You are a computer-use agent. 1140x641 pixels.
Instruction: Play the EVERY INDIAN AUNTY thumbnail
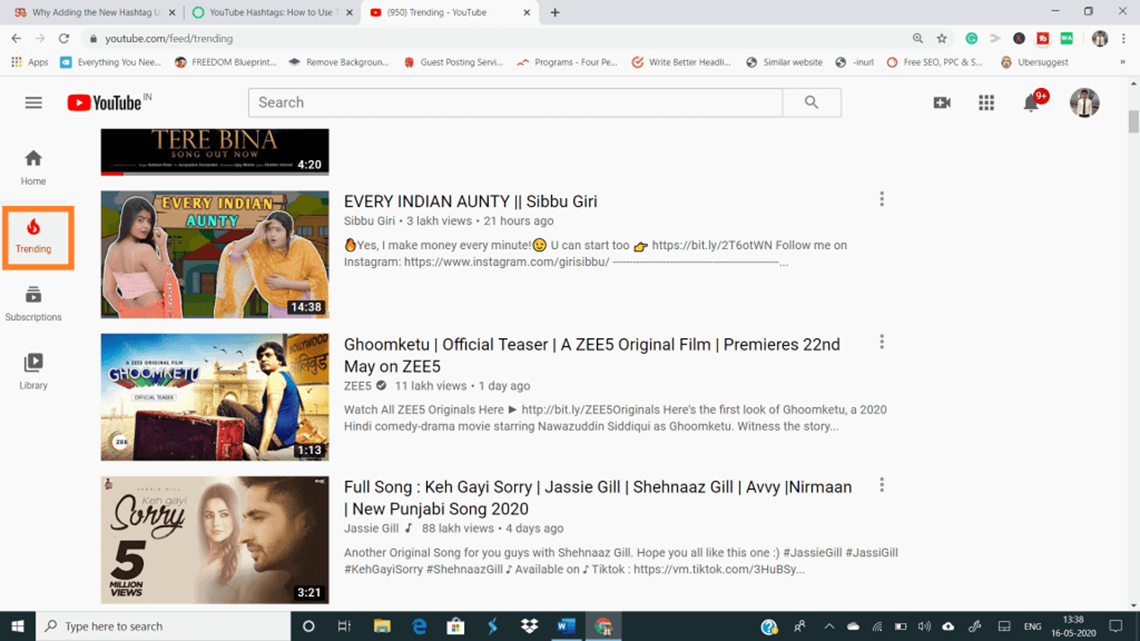[214, 254]
